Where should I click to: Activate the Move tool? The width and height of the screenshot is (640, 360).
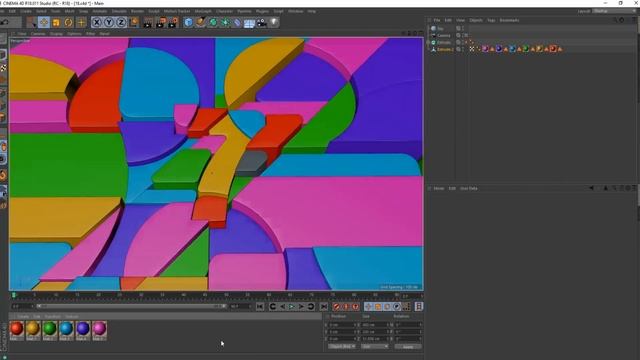pos(44,22)
